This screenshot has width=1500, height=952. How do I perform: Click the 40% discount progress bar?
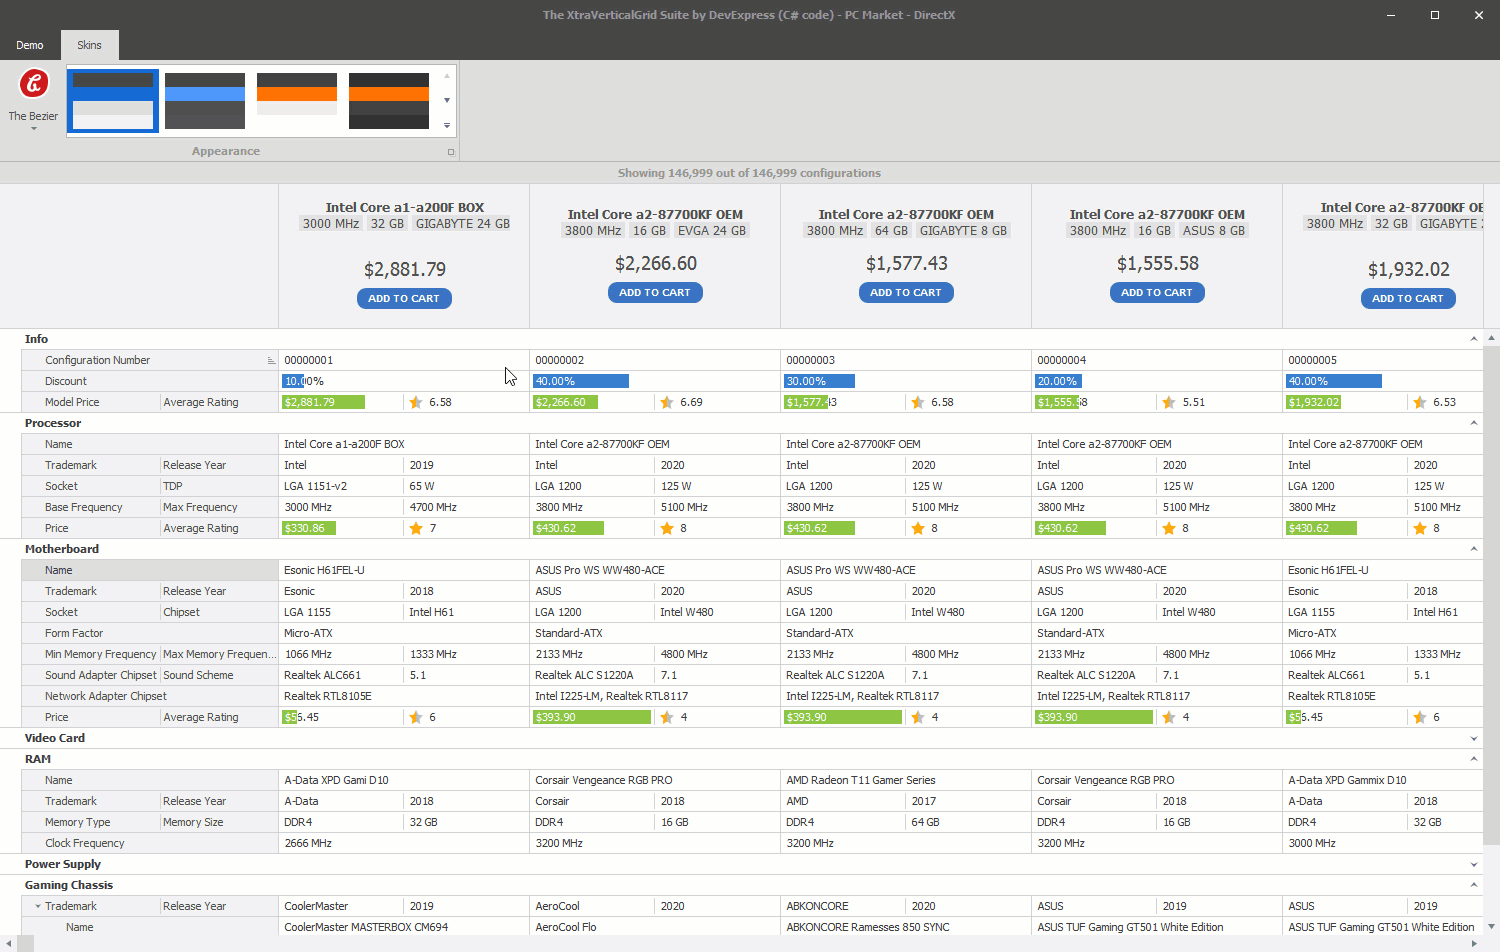(580, 381)
